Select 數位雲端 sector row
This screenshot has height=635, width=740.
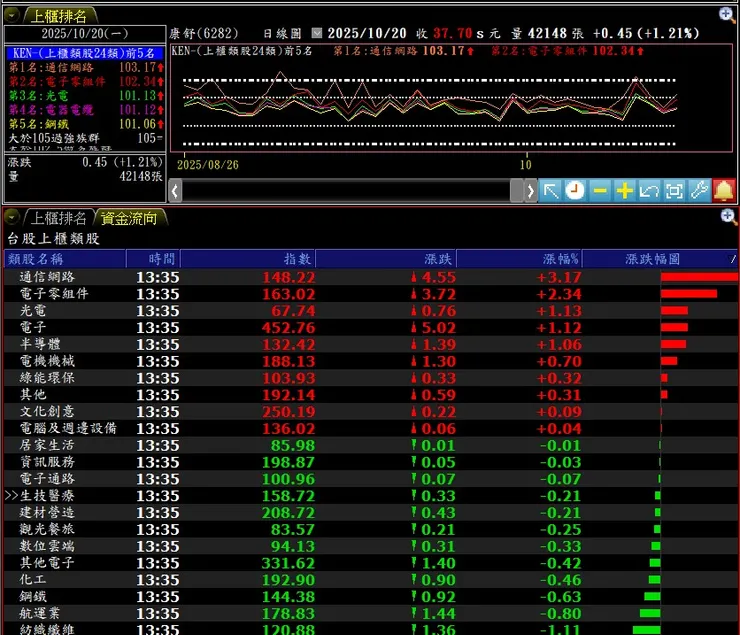pyautogui.click(x=370, y=546)
